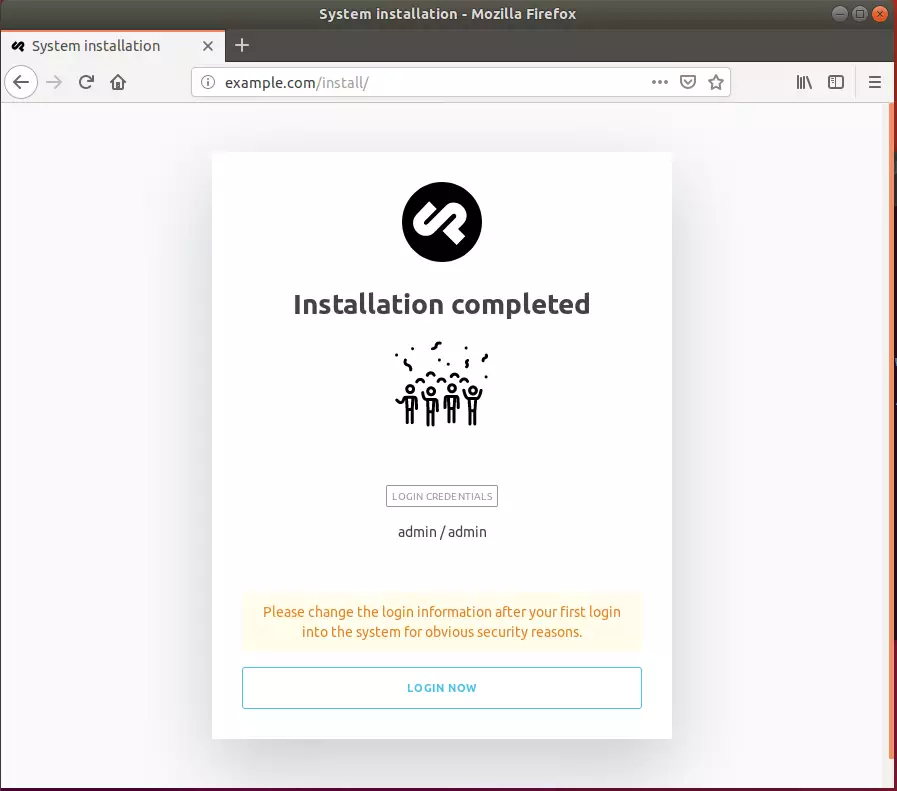Show site information for example.com
Screen dimensions: 897x791
208,82
